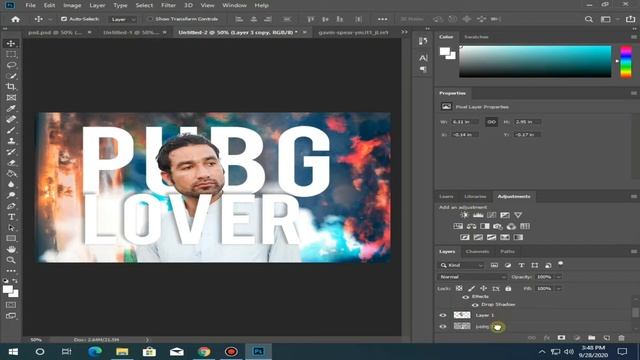Add a Vibrance adjustment
The width and height of the screenshot is (640, 360).
click(x=518, y=215)
